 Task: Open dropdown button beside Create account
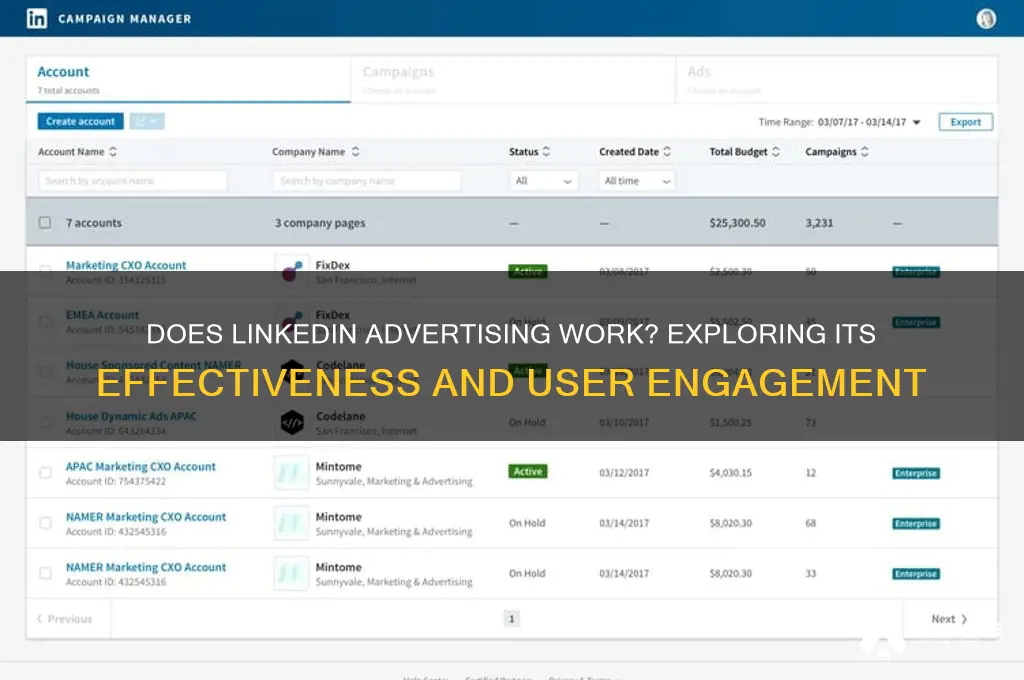tap(147, 121)
